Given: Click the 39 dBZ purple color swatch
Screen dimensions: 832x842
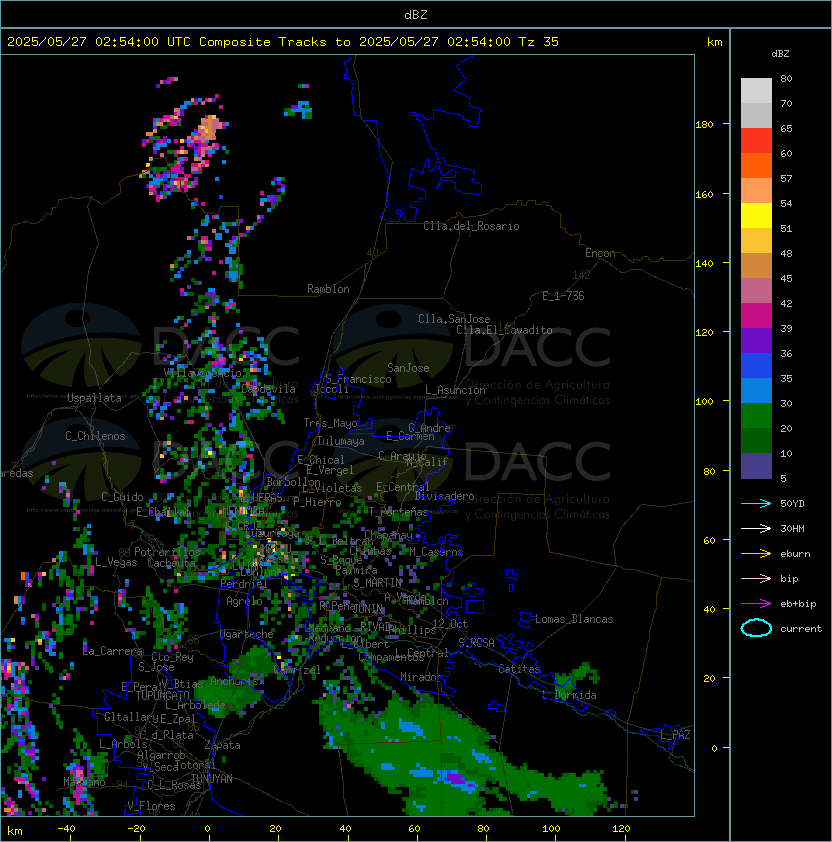Looking at the screenshot, I should coord(756,340).
